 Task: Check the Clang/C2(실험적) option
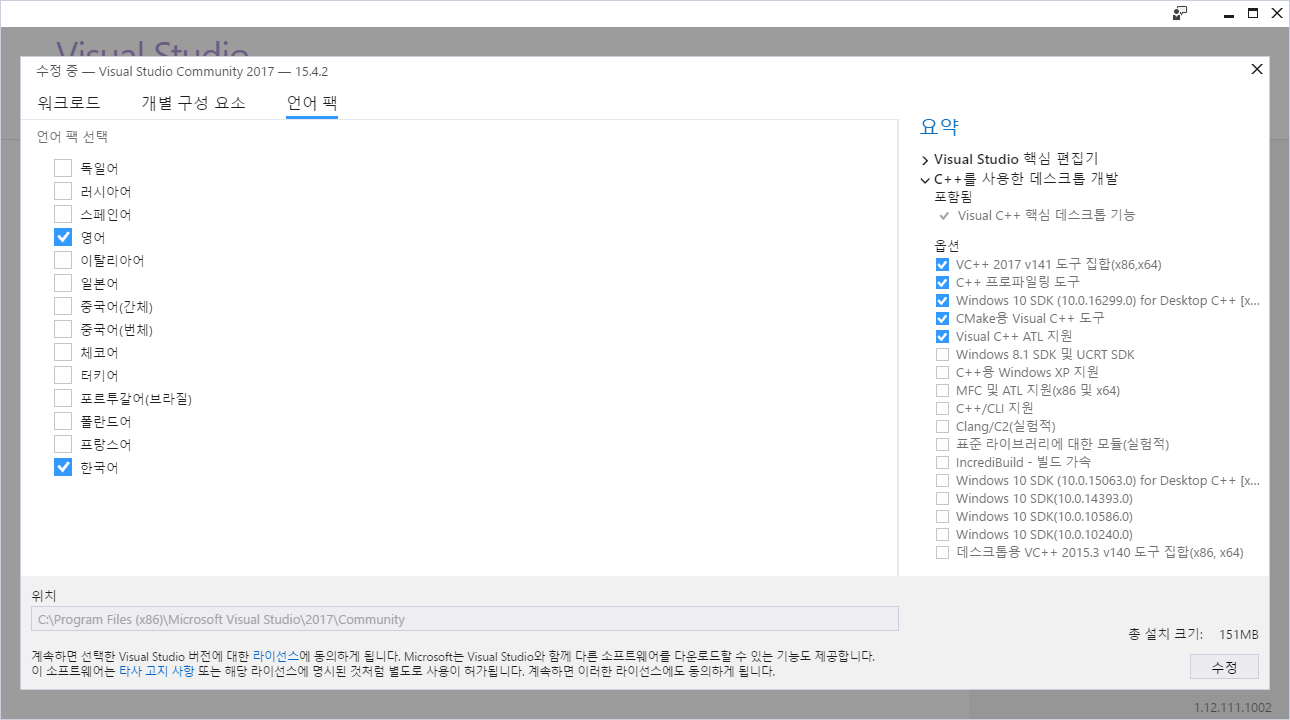click(x=942, y=427)
